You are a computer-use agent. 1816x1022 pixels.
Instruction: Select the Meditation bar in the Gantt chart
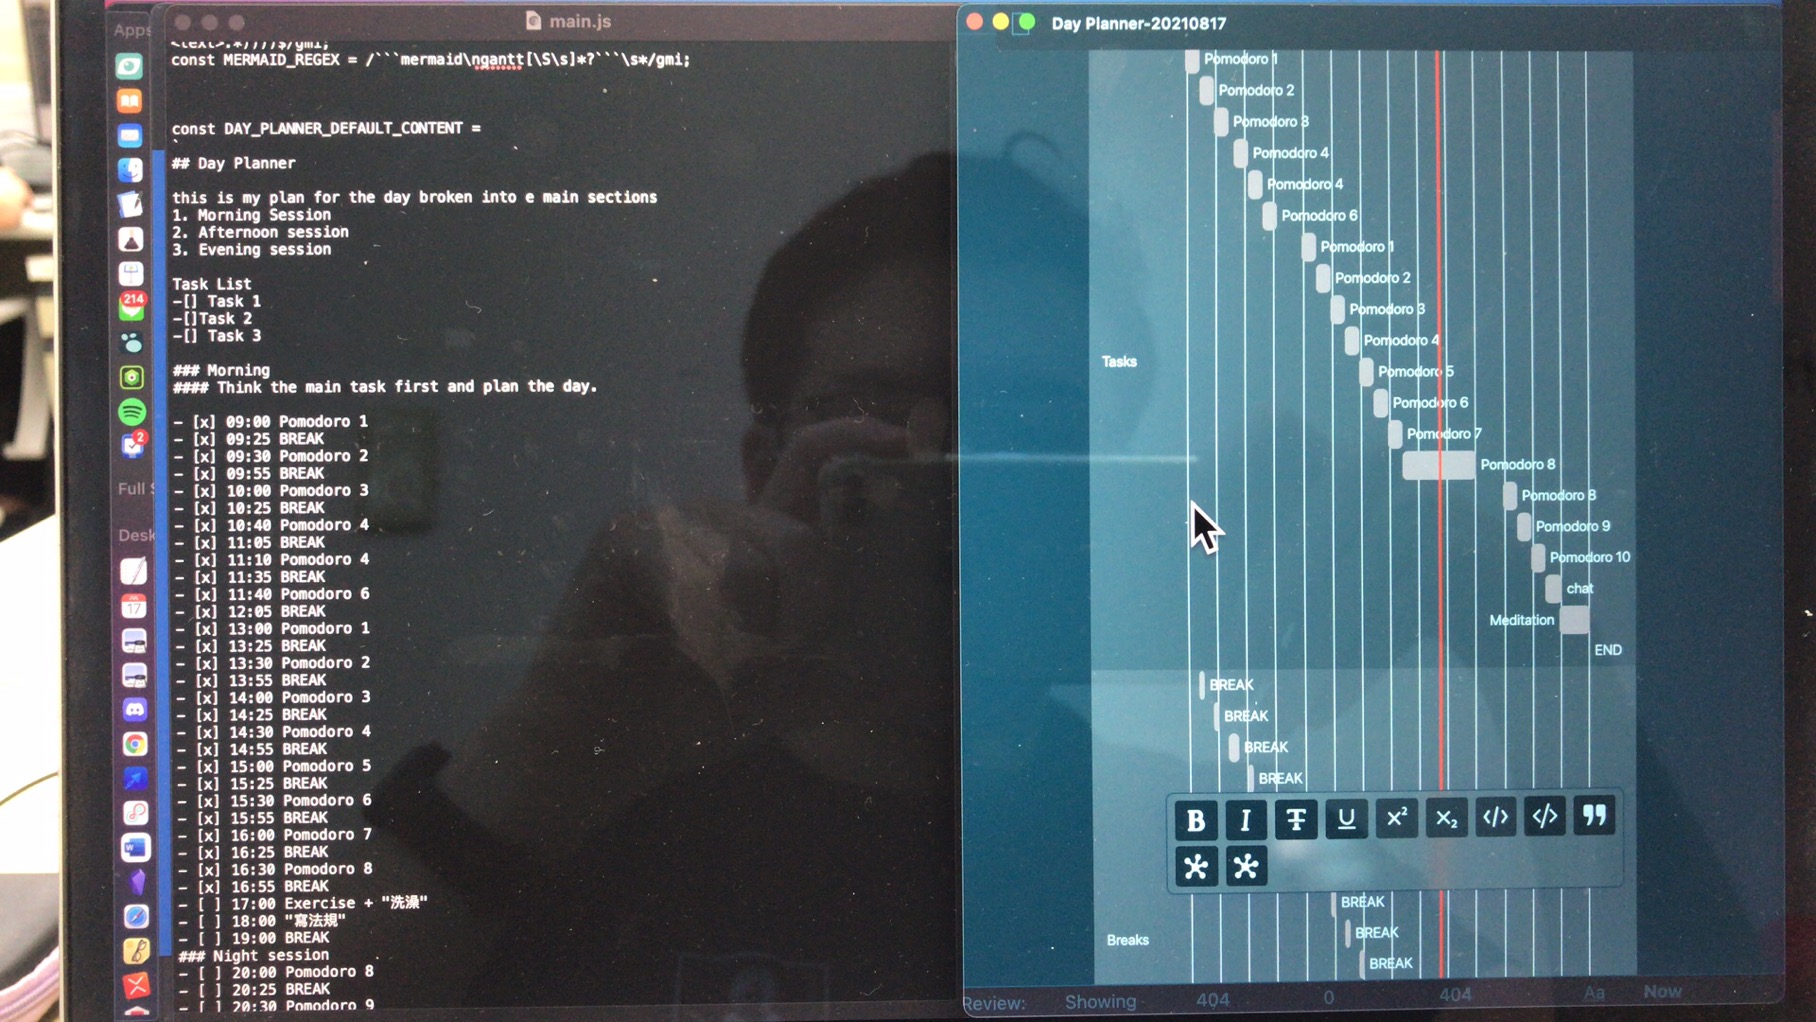1574,620
